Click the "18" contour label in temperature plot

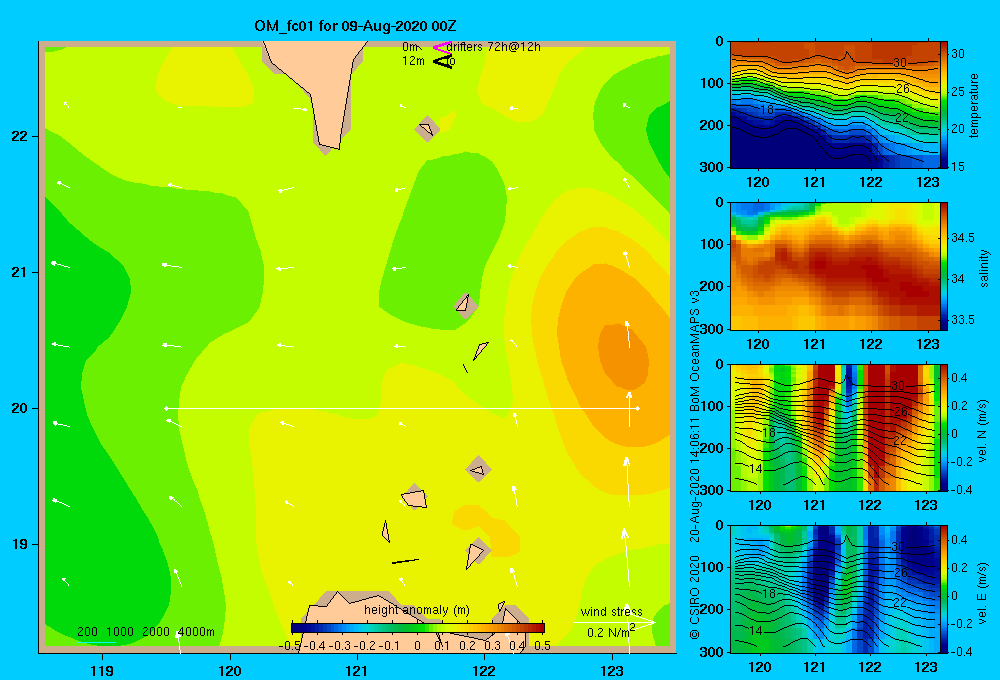(x=767, y=110)
